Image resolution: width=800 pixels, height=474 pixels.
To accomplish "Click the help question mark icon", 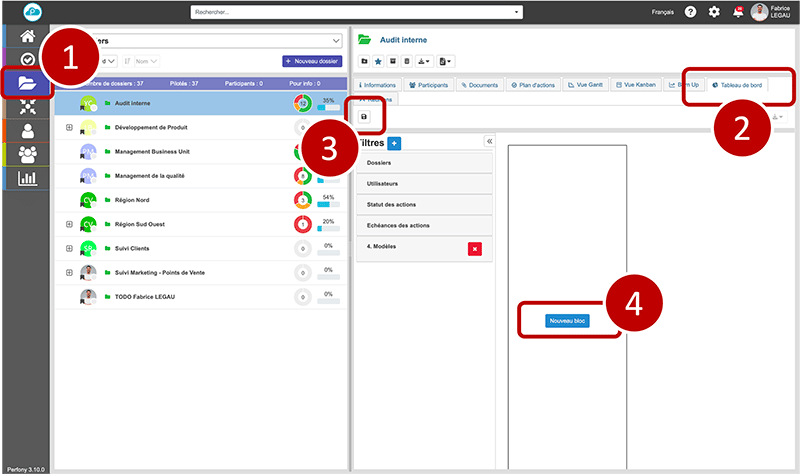I will pos(690,12).
